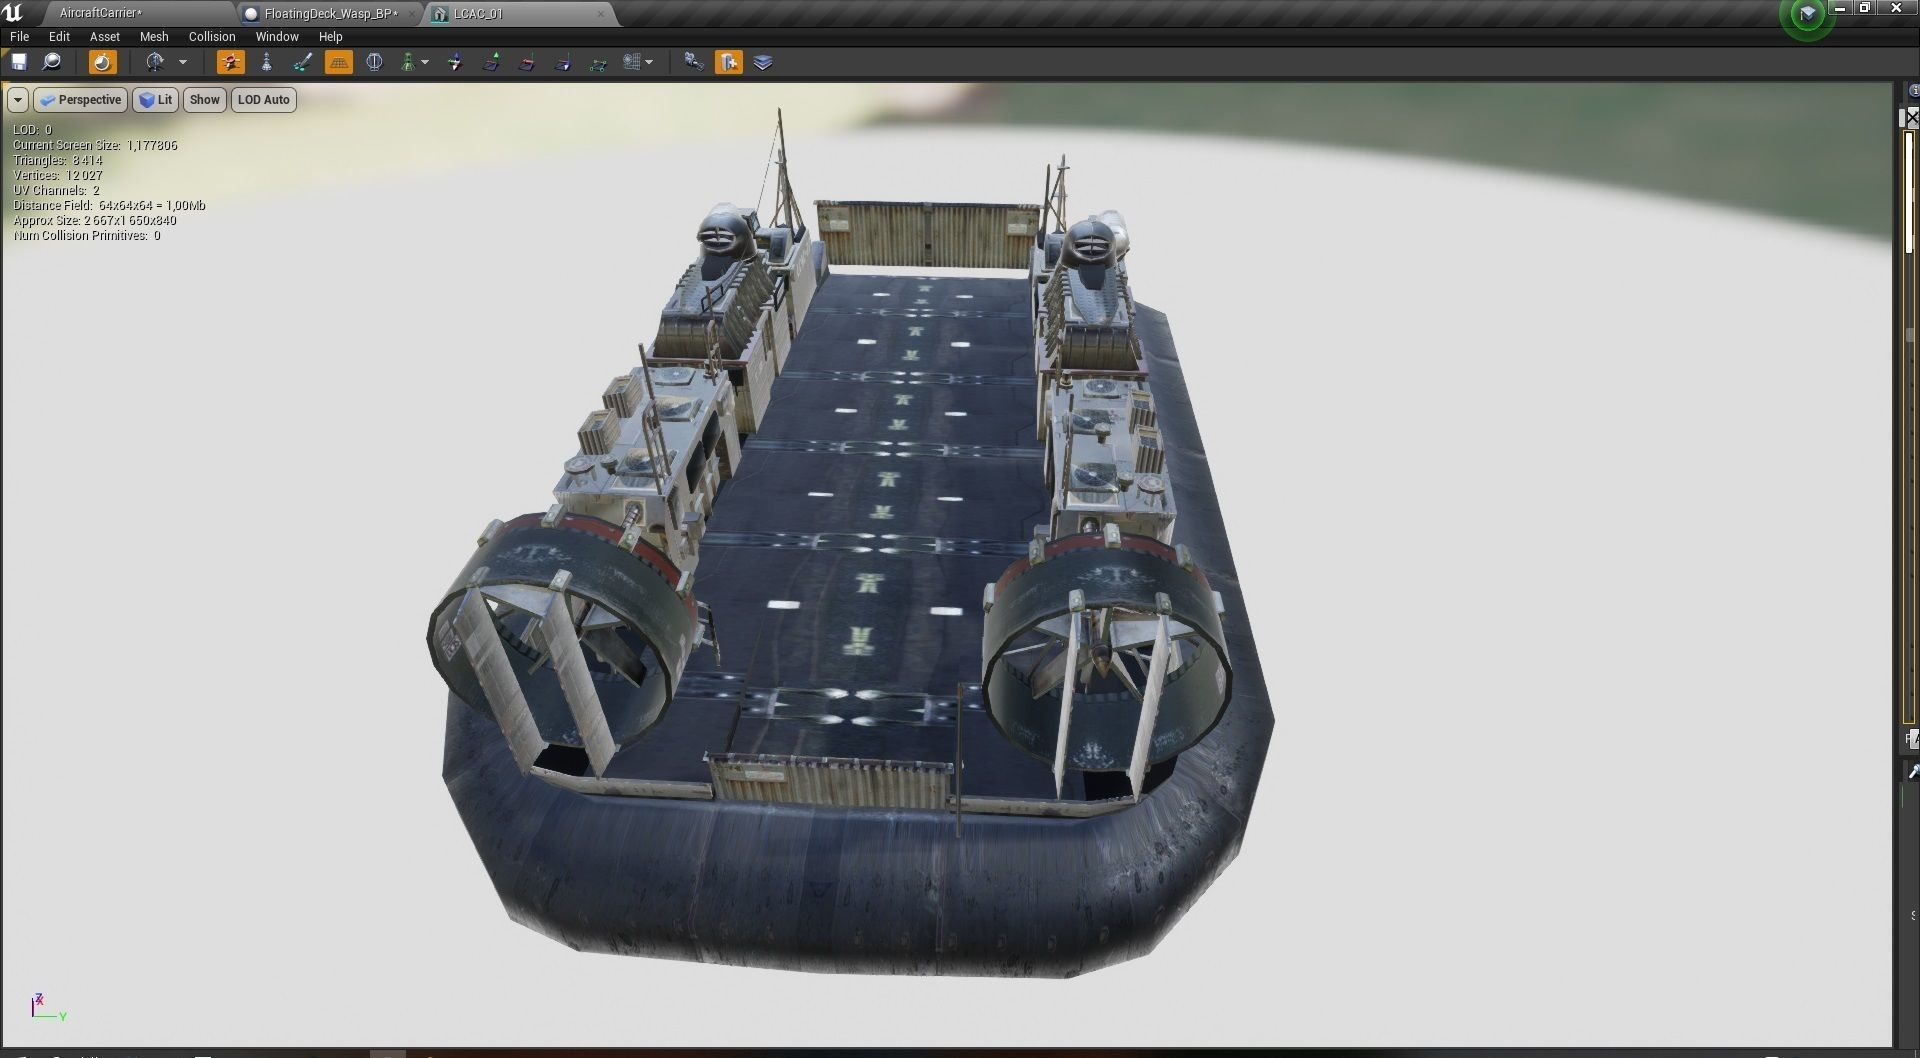Viewport: 1920px width, 1058px height.
Task: Save the LCAC_01 static mesh asset
Action: pos(19,62)
